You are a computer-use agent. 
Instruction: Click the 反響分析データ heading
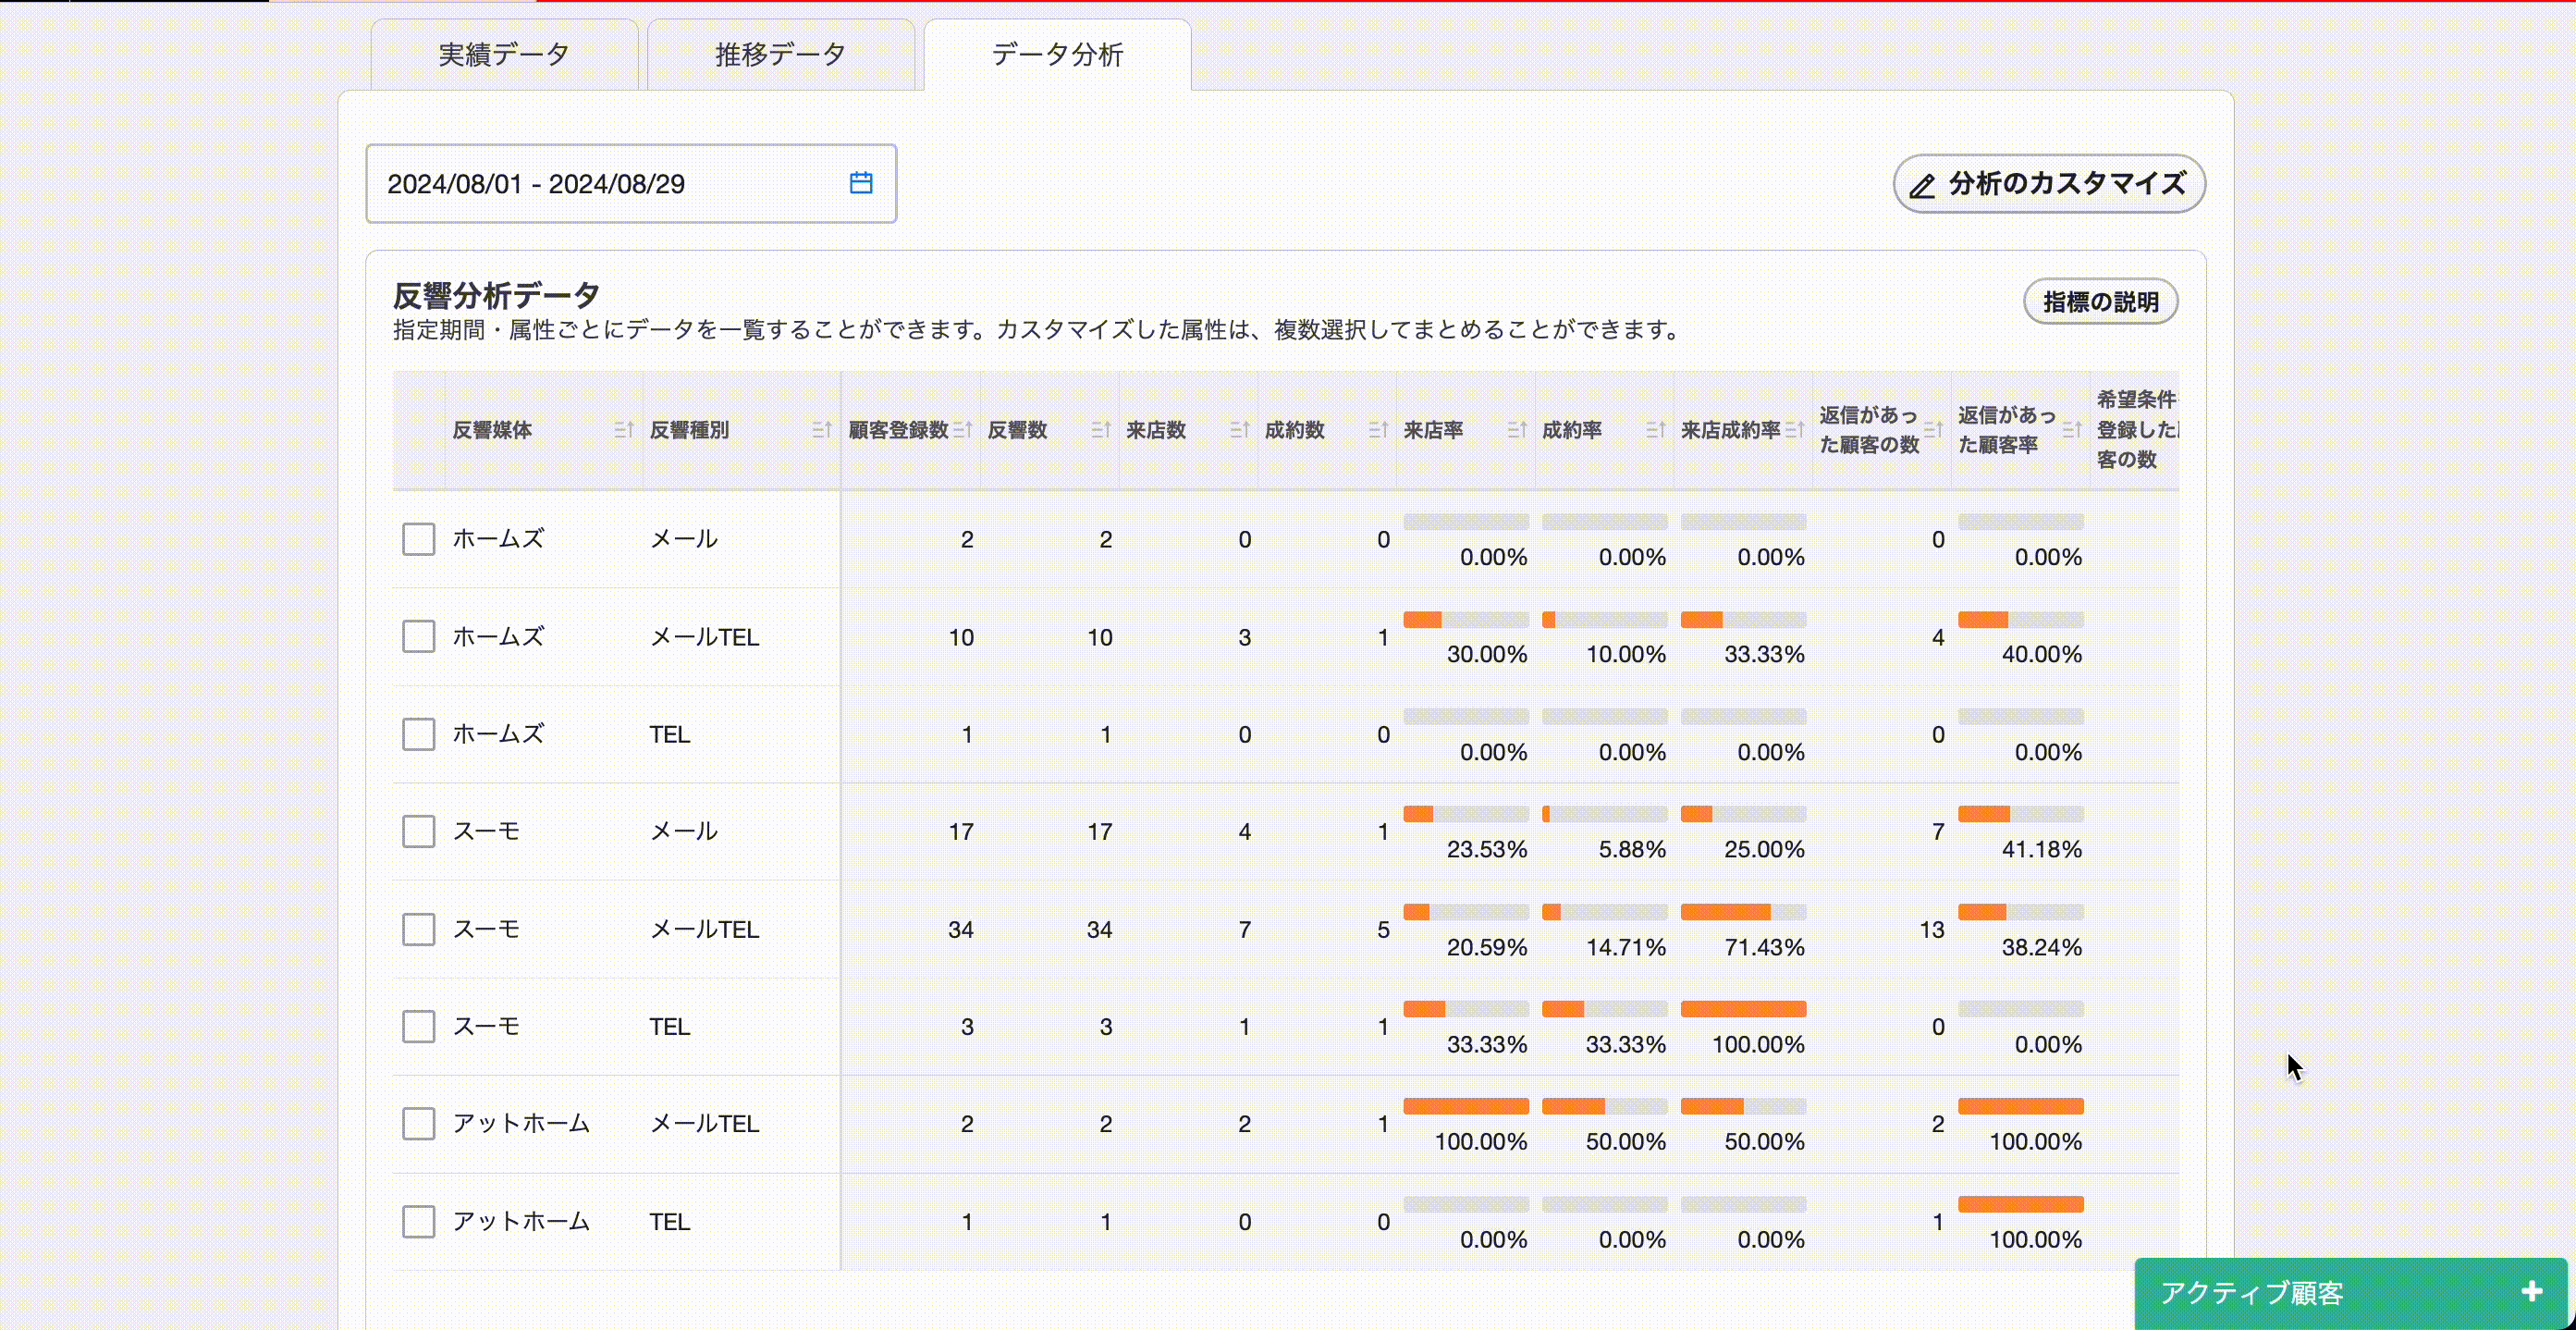[x=496, y=295]
